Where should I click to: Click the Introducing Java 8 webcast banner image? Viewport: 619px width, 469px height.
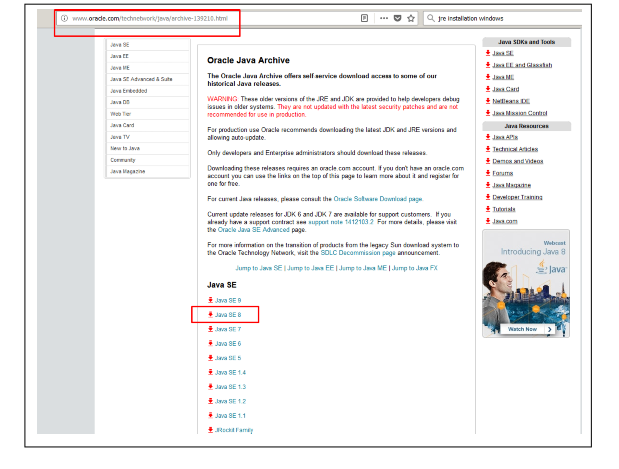click(x=526, y=283)
